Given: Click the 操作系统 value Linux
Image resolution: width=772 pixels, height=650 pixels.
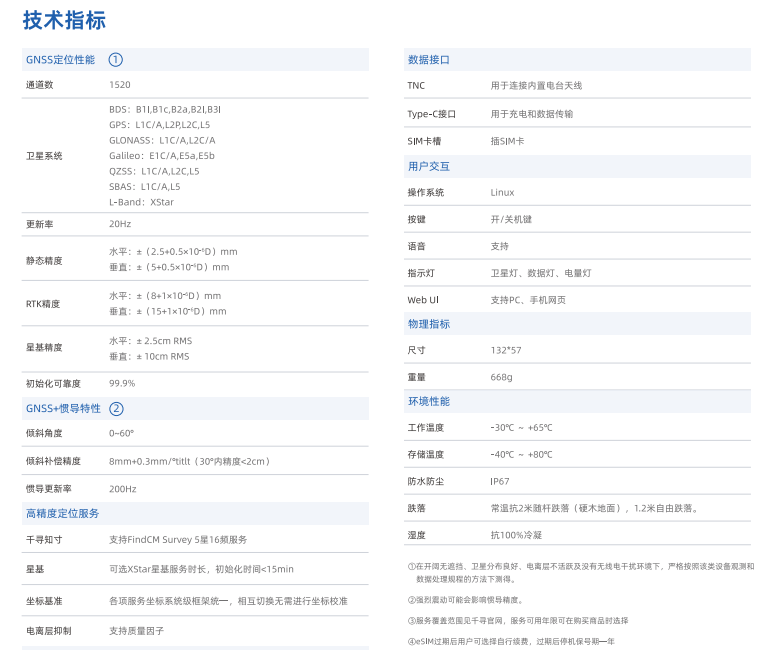Looking at the screenshot, I should click(x=502, y=192).
